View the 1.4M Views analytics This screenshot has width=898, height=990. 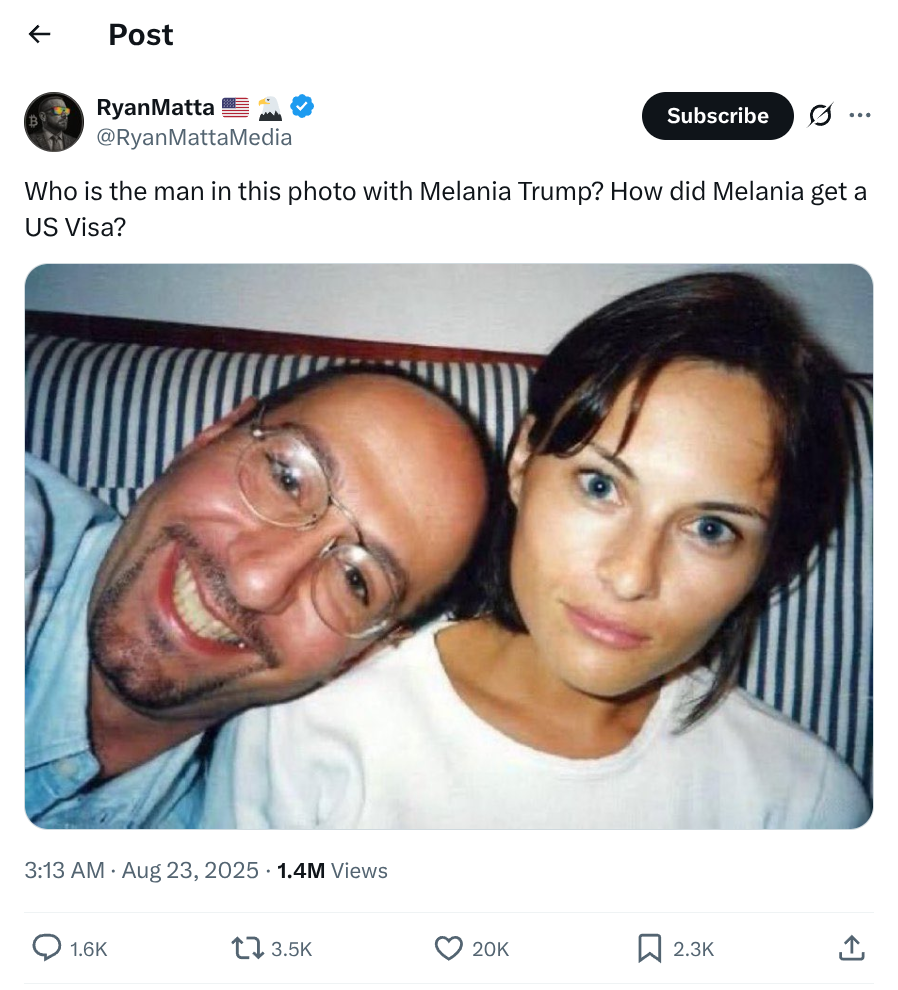[x=332, y=870]
